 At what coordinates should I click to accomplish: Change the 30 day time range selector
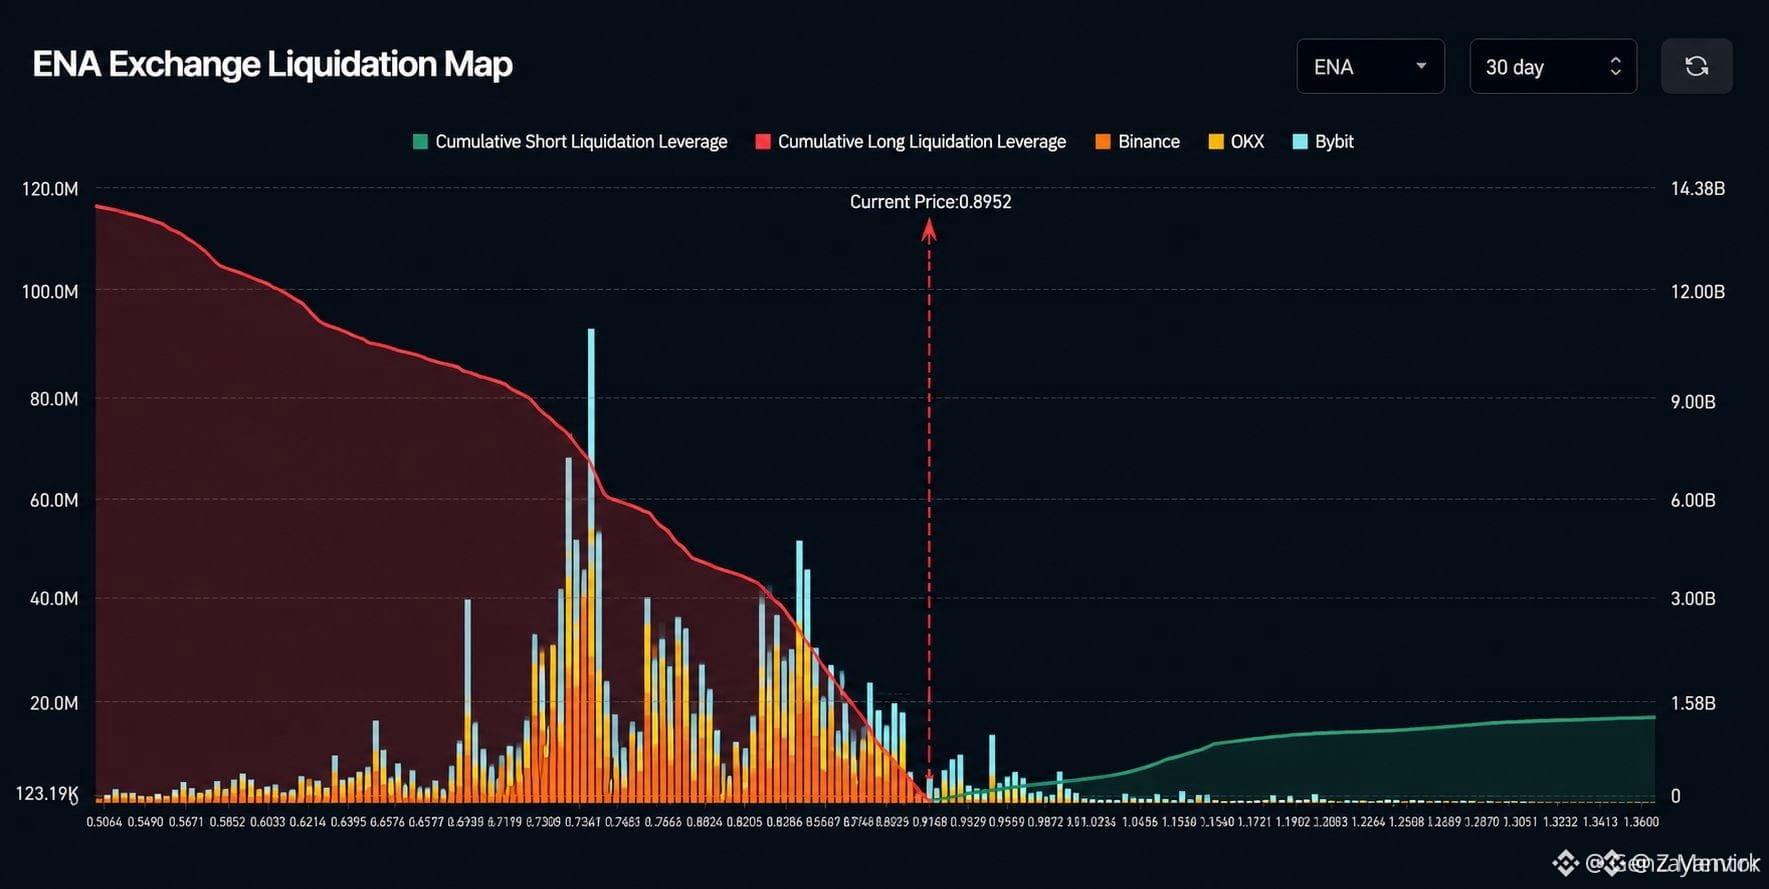1553,66
